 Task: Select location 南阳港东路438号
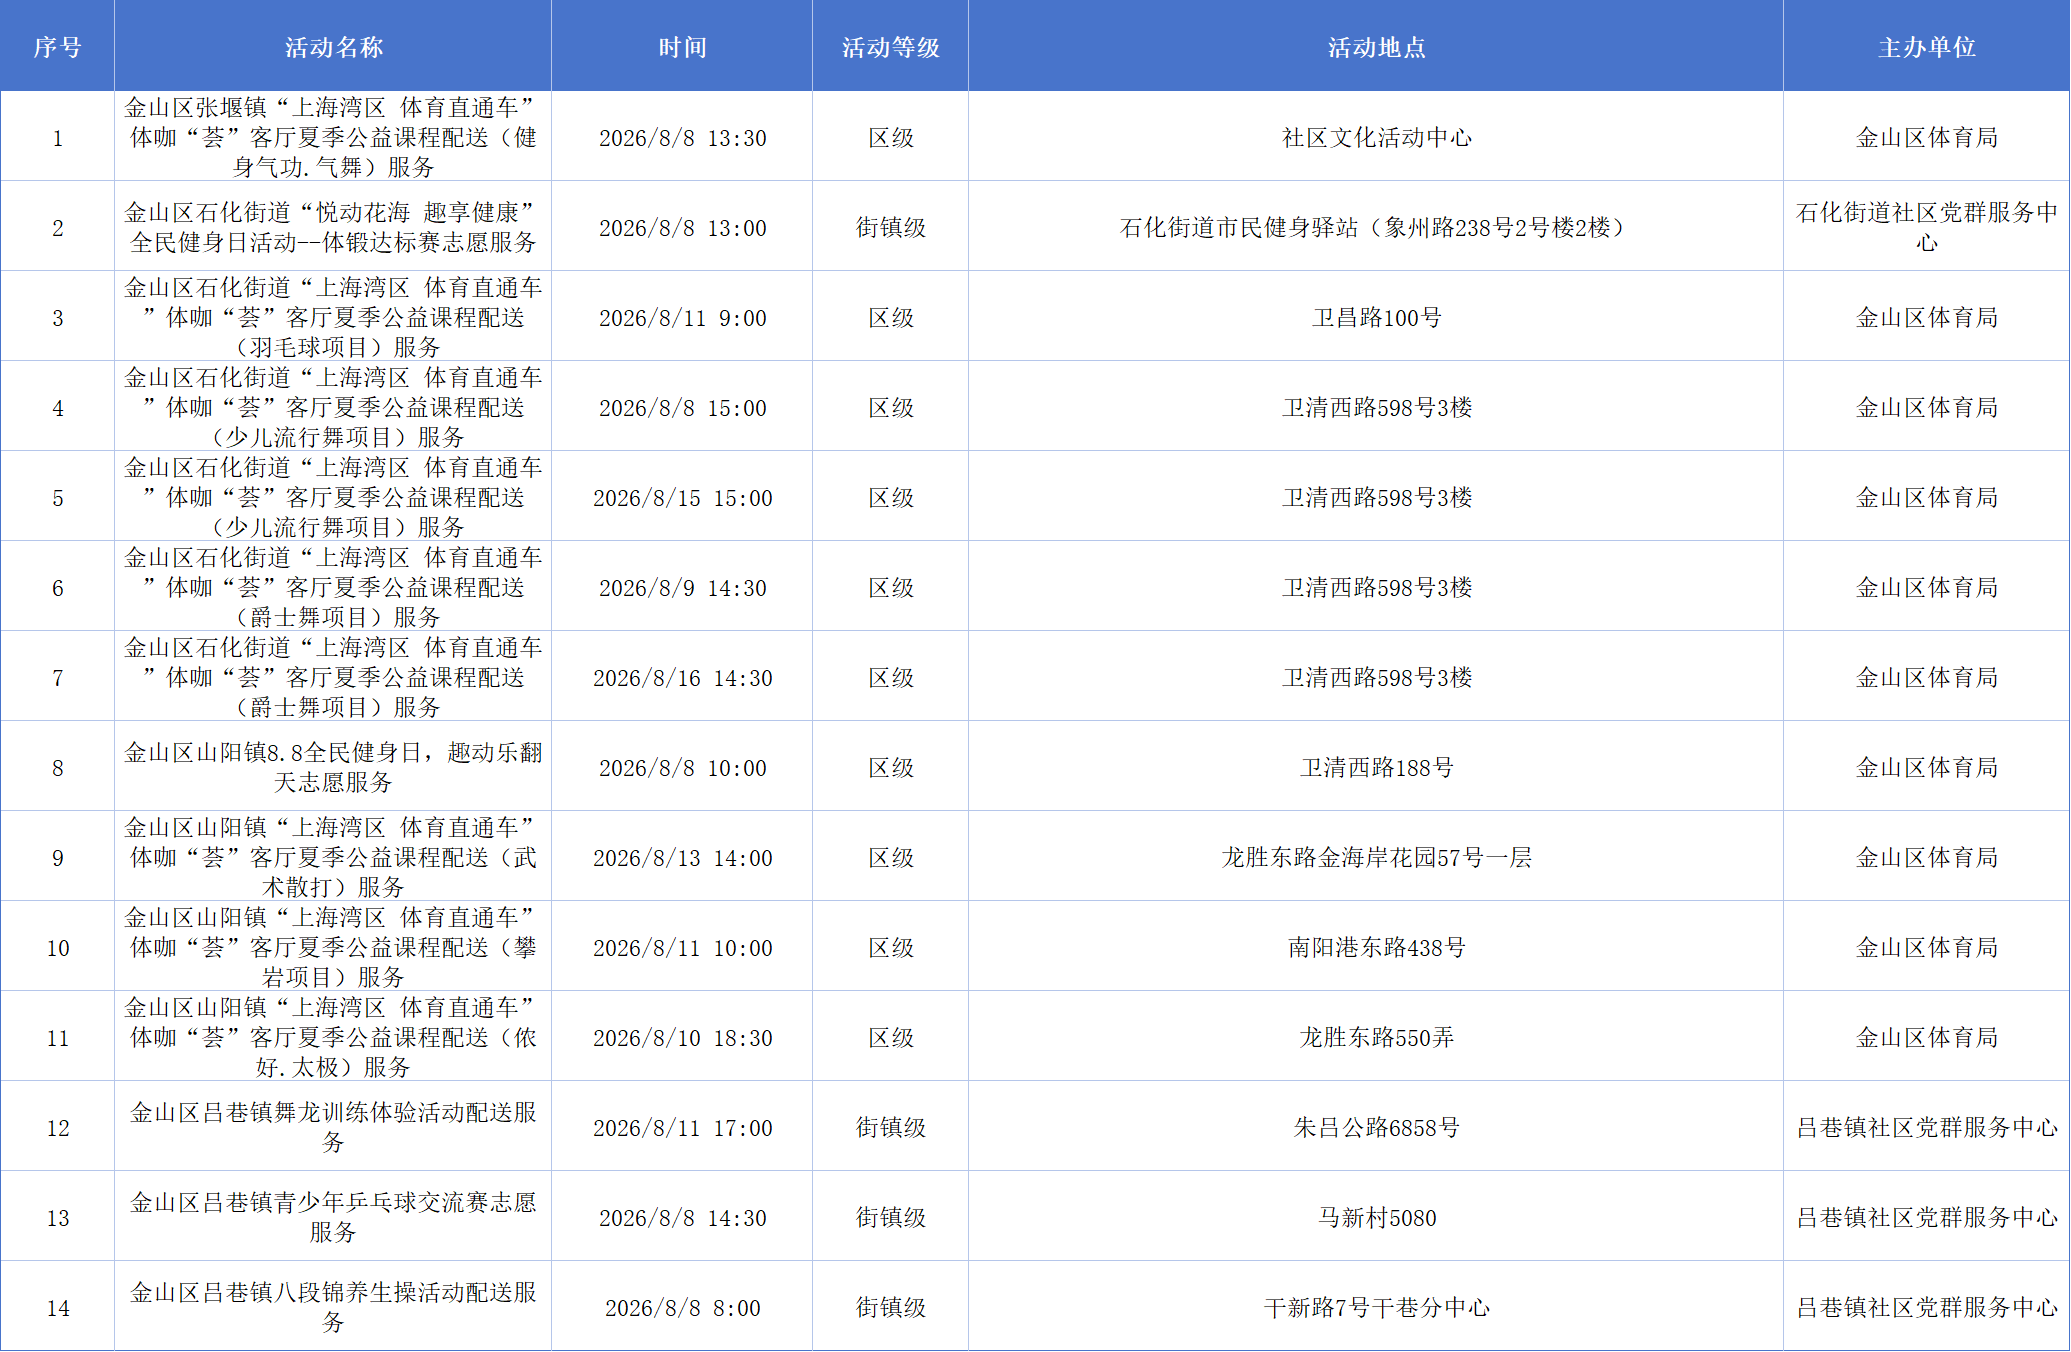[1376, 947]
